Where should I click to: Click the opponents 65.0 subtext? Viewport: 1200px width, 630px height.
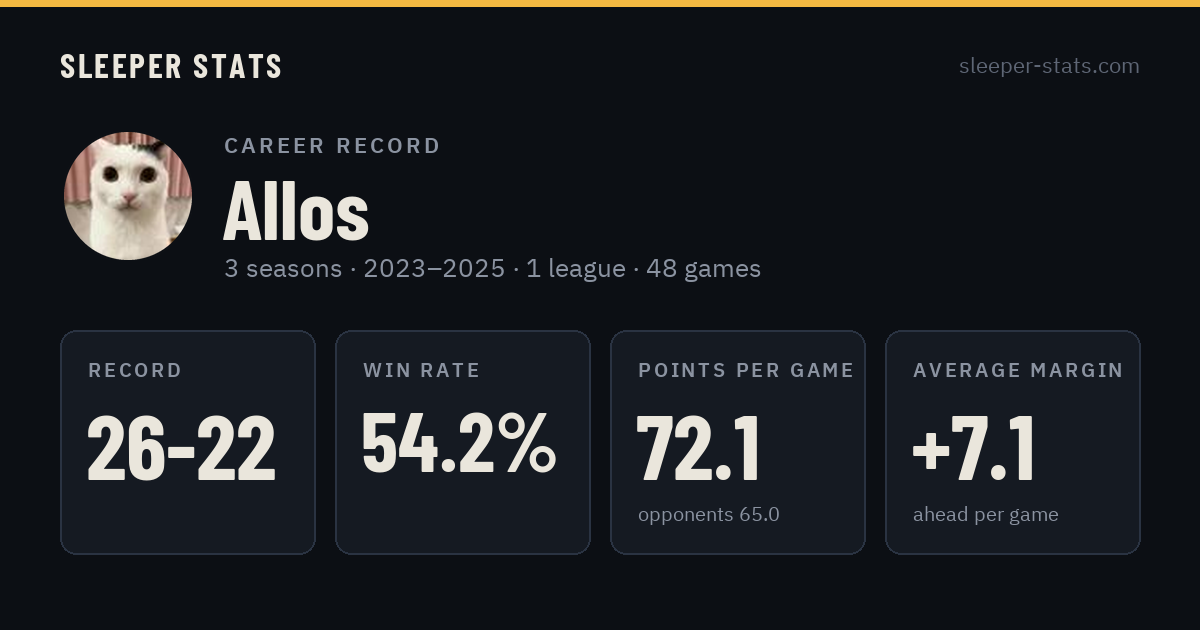pyautogui.click(x=709, y=514)
